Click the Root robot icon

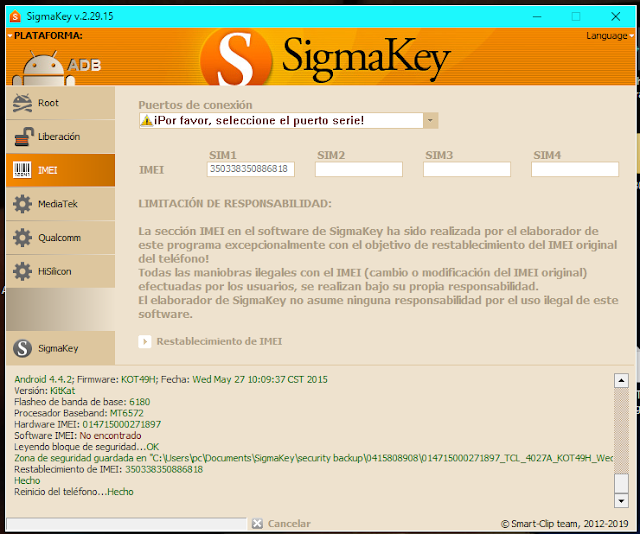point(22,103)
